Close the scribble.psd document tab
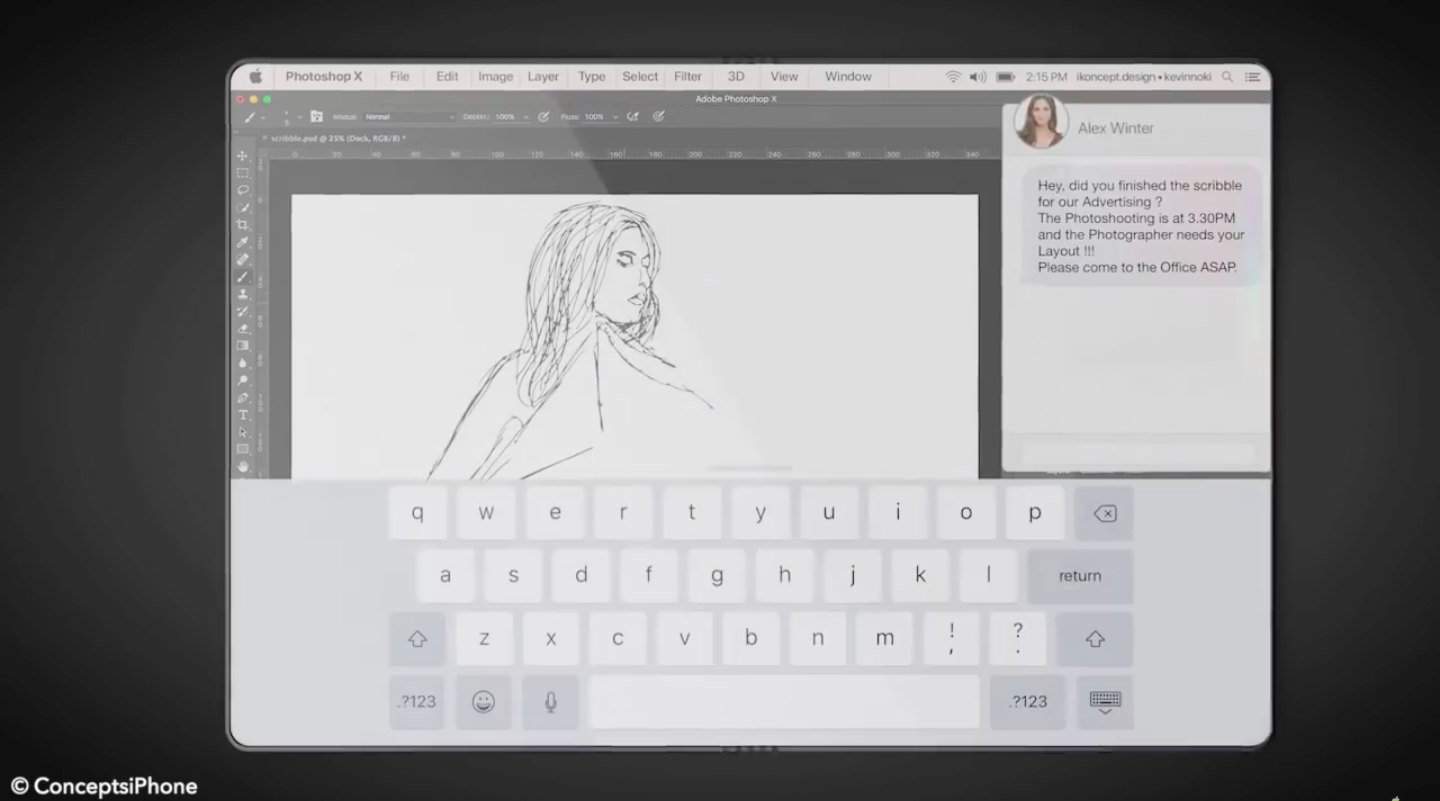1440x801 pixels. pyautogui.click(x=264, y=138)
